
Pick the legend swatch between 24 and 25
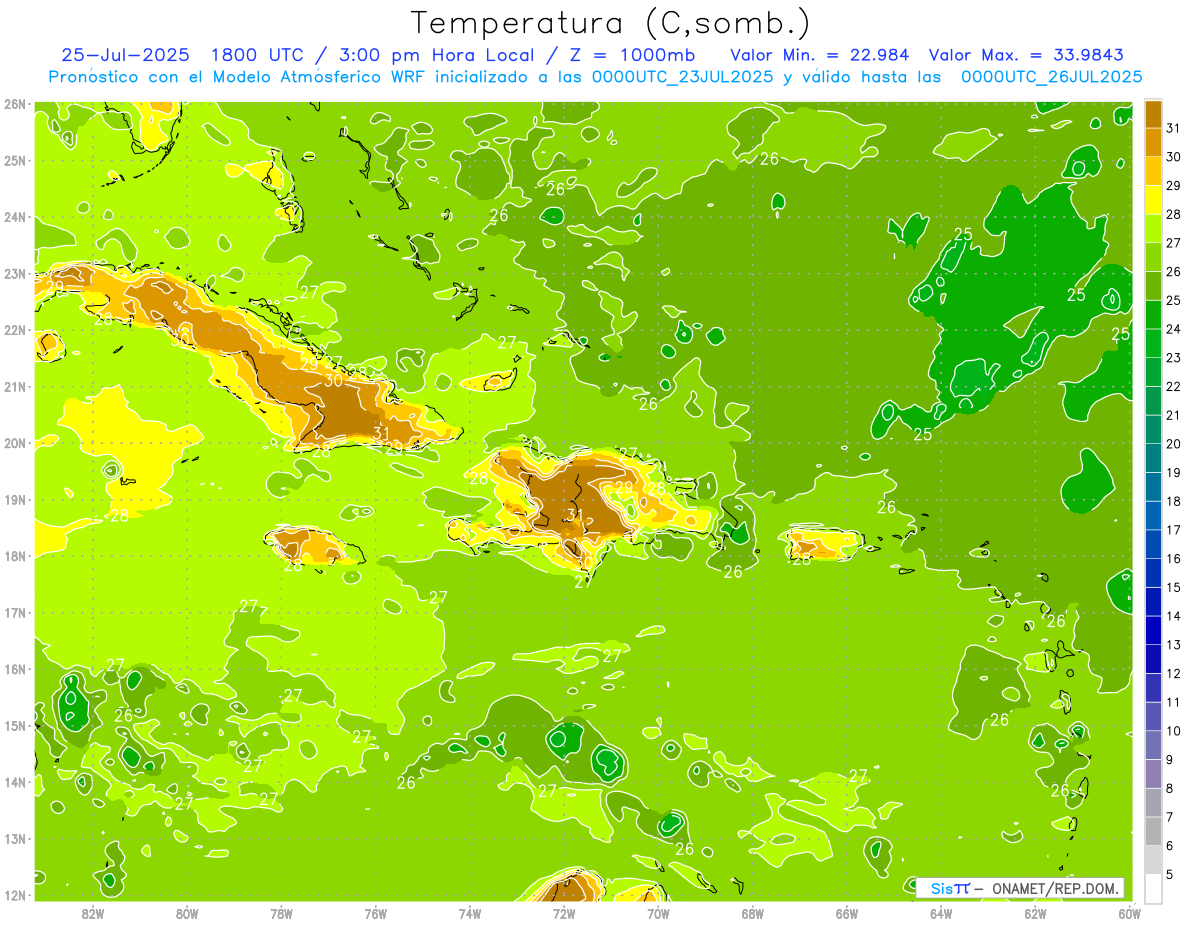click(x=1153, y=314)
